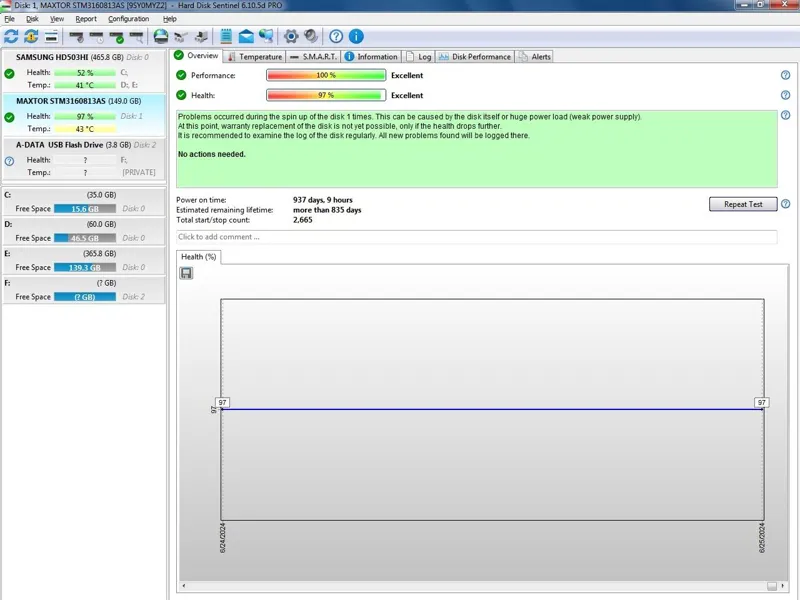Click the help icon beside the Performance bar
Viewport: 800px width, 600px height.
click(785, 75)
